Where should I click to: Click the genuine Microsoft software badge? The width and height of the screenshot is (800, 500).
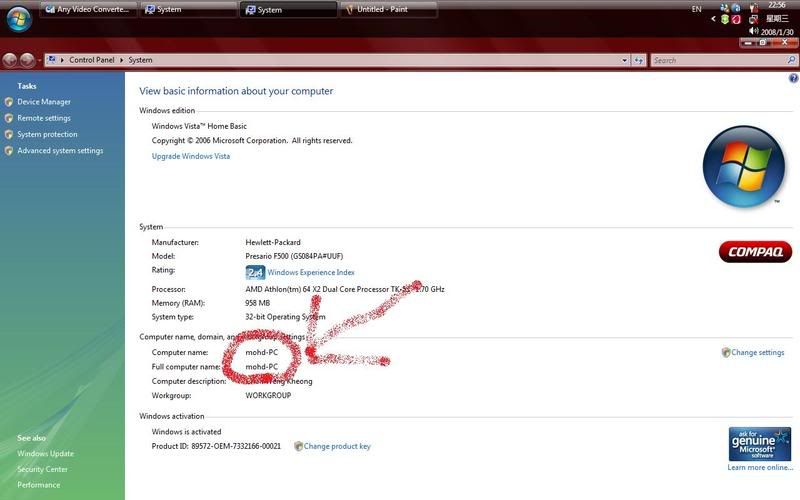pos(760,444)
